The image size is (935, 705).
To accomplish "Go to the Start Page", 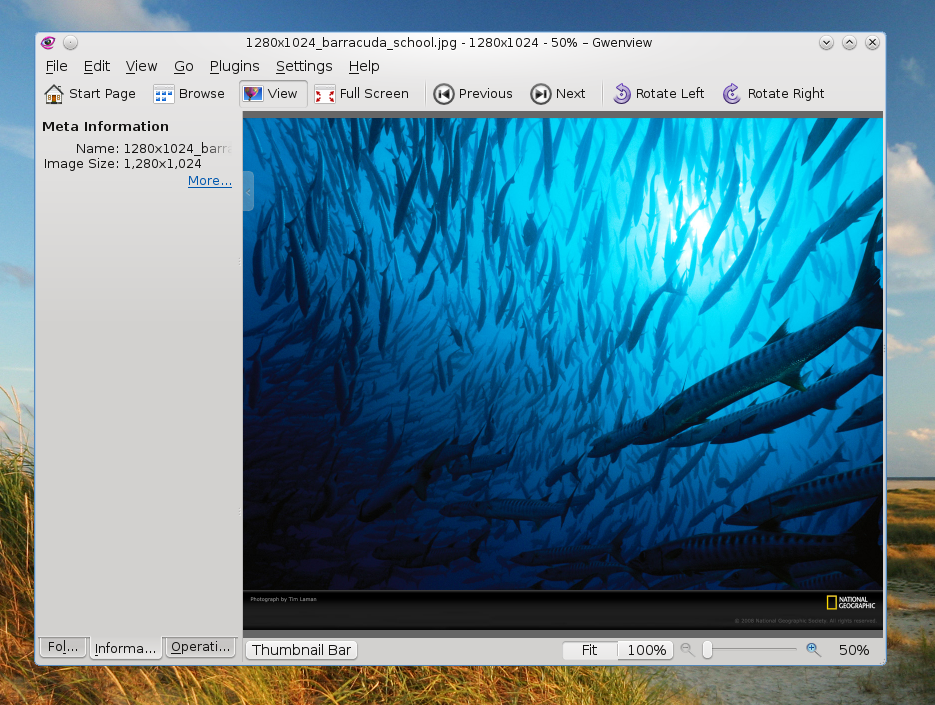I will coord(90,94).
